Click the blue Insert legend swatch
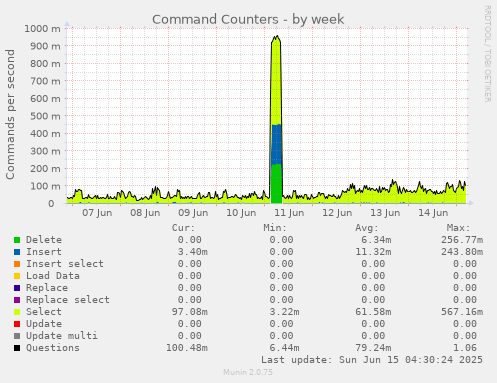 [17, 252]
